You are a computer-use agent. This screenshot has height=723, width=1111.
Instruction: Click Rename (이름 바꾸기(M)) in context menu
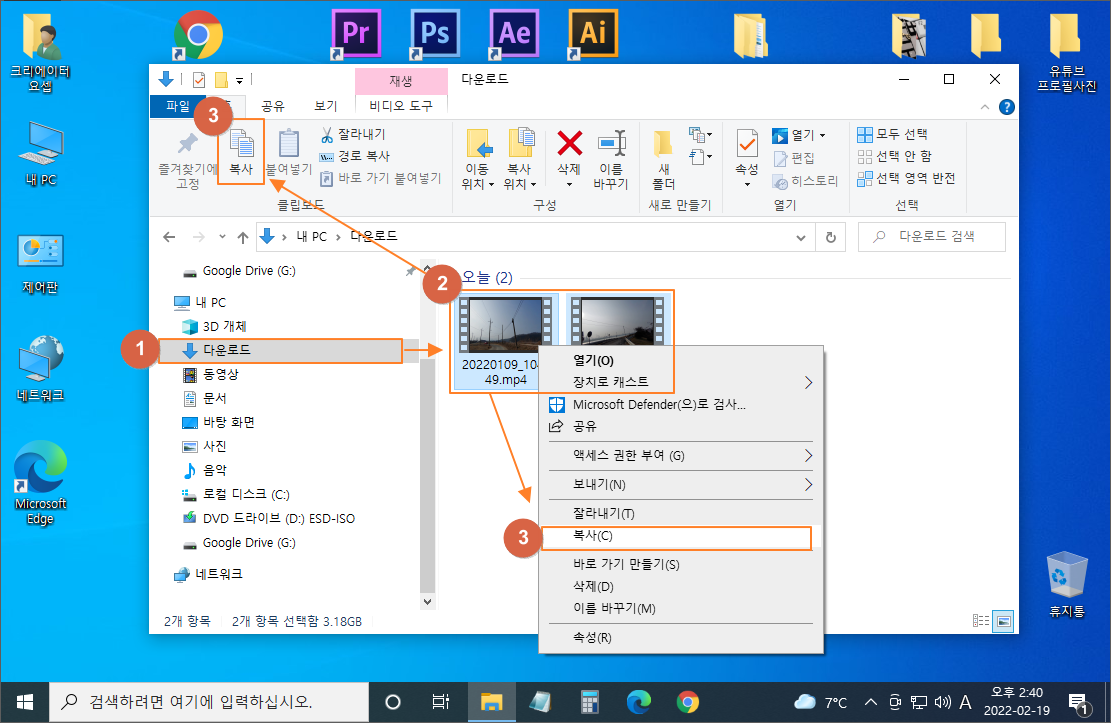tap(681, 608)
